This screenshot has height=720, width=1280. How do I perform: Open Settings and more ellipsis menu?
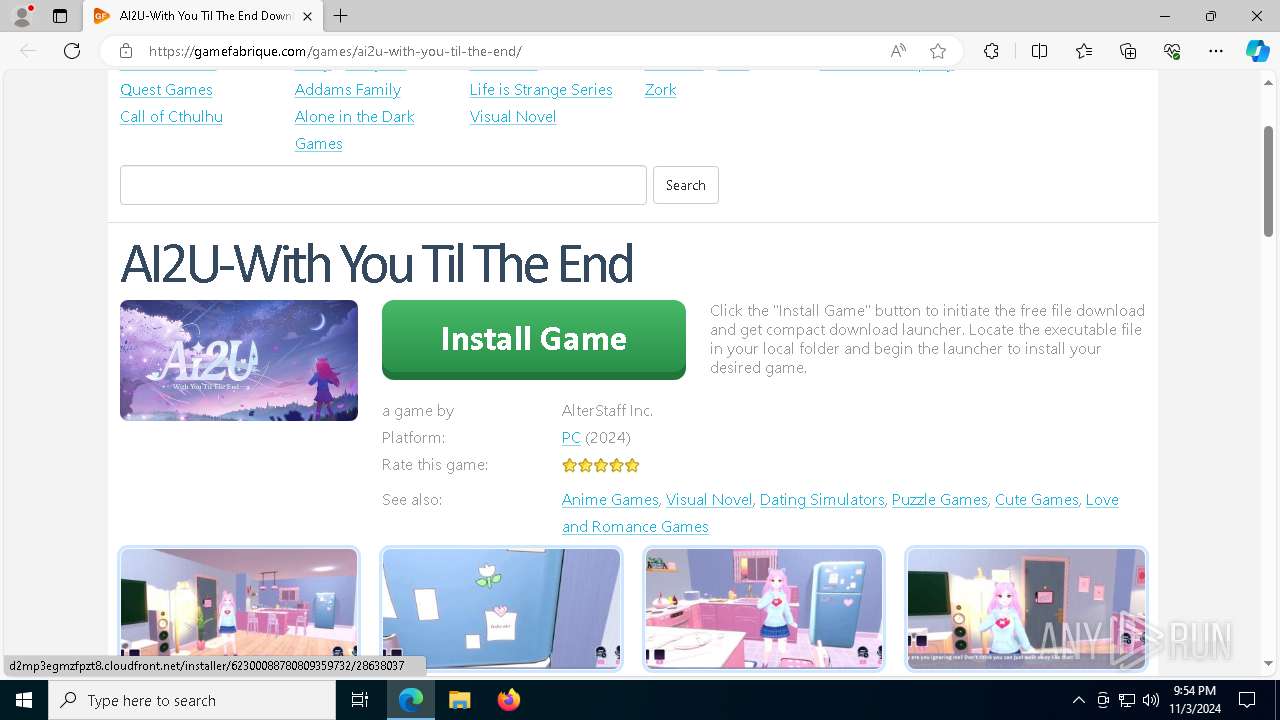[1216, 51]
